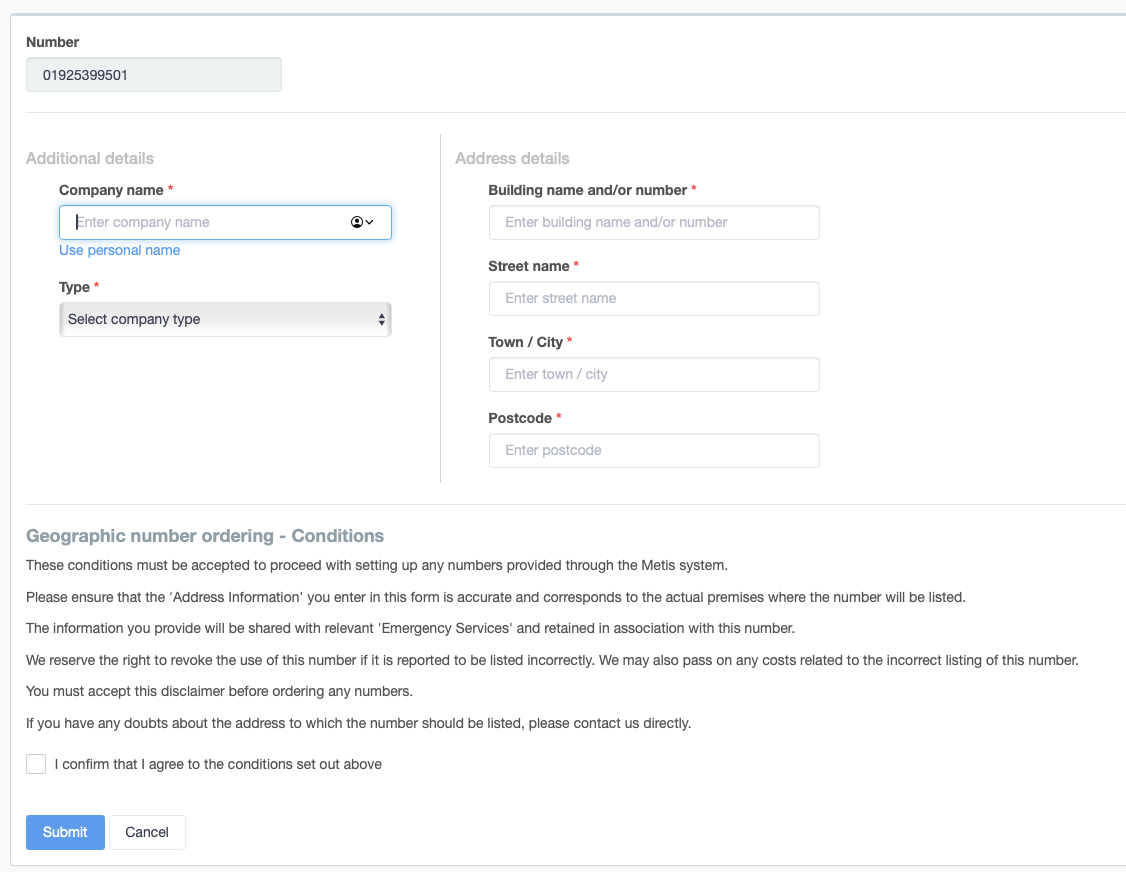Click the Use personal name link
This screenshot has height=872, width=1126.
click(119, 250)
